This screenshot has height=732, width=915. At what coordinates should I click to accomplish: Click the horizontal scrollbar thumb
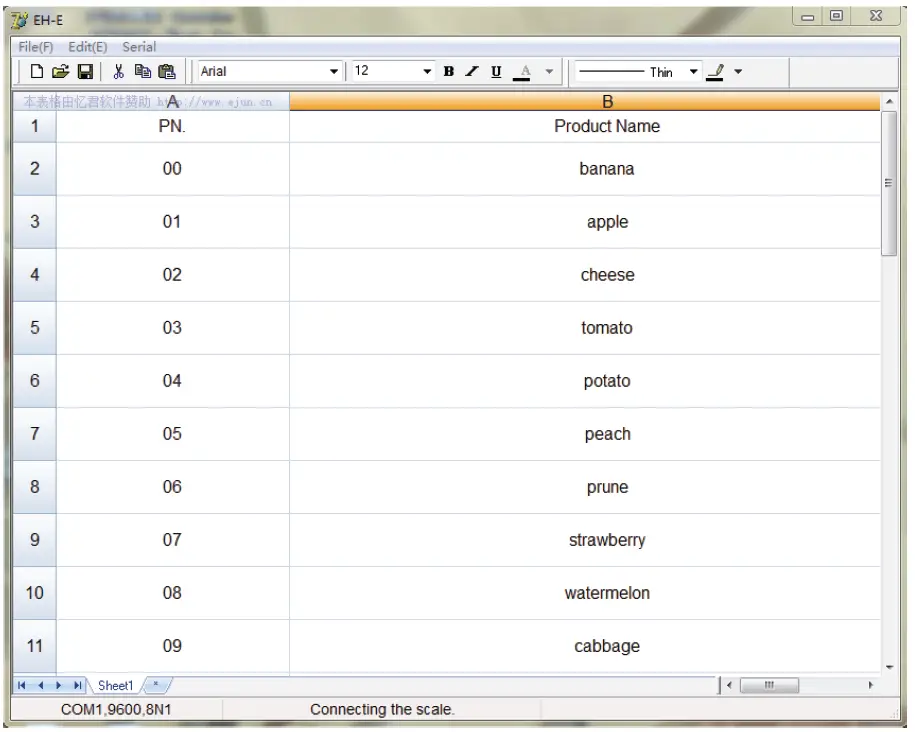click(769, 685)
